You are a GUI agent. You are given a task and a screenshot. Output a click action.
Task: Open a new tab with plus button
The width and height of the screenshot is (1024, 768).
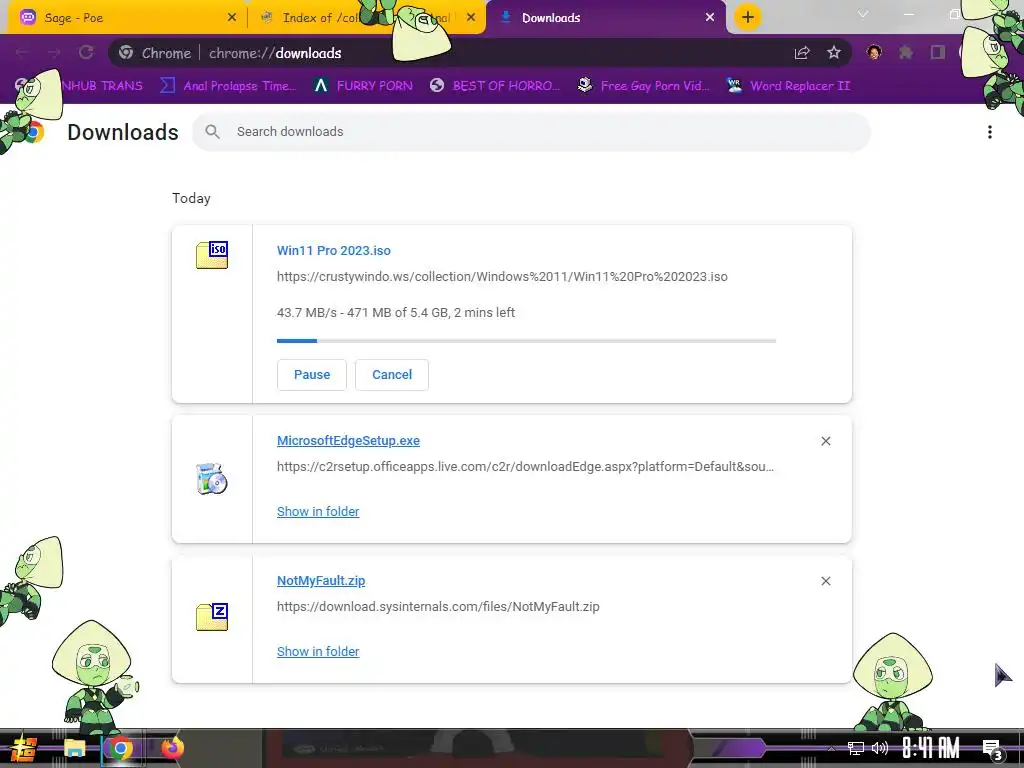(x=748, y=17)
